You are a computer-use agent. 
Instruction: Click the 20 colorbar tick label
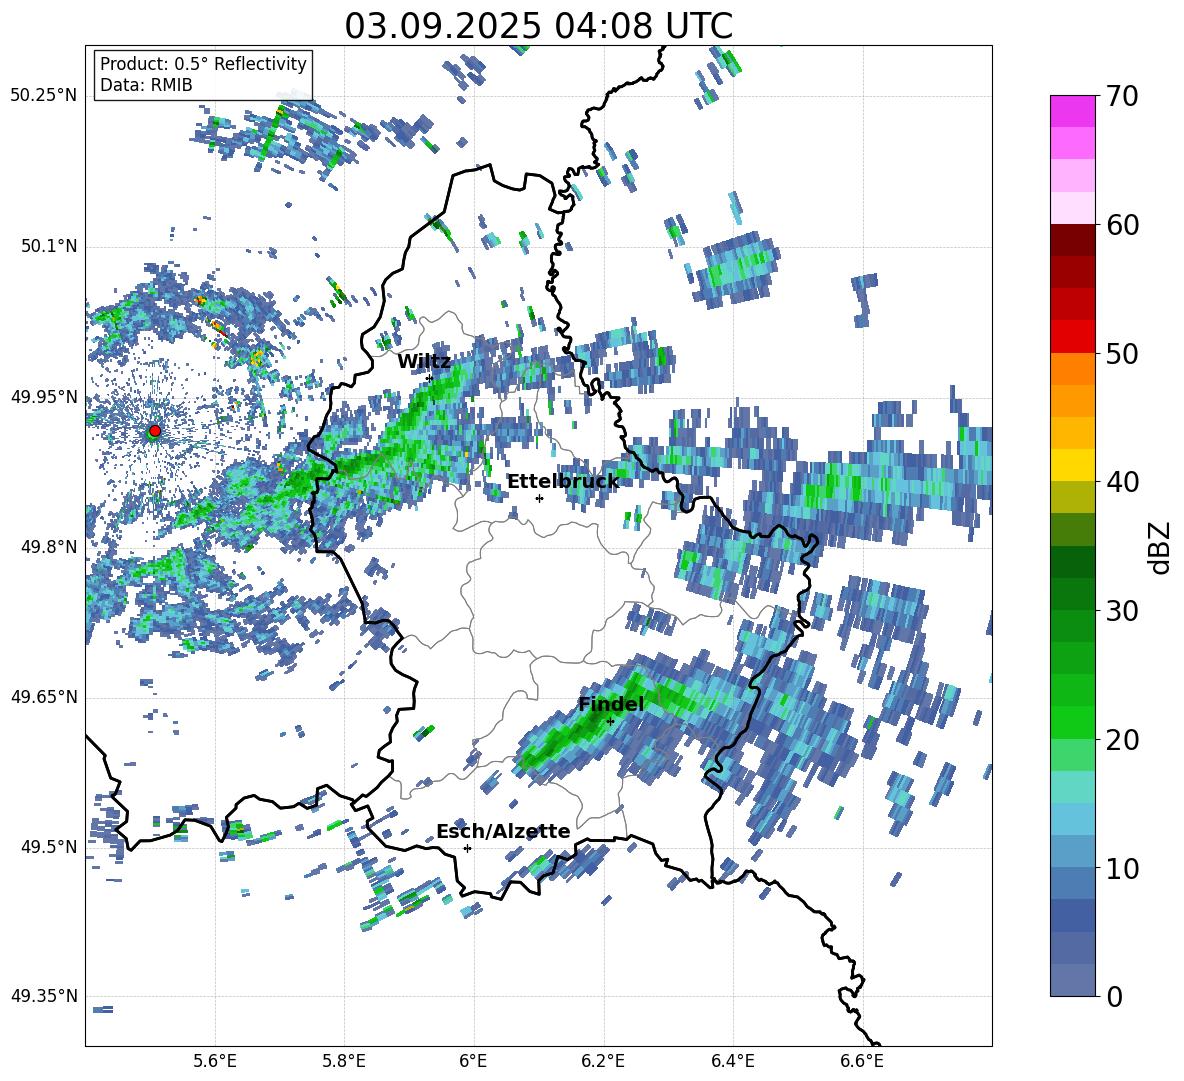1122,739
